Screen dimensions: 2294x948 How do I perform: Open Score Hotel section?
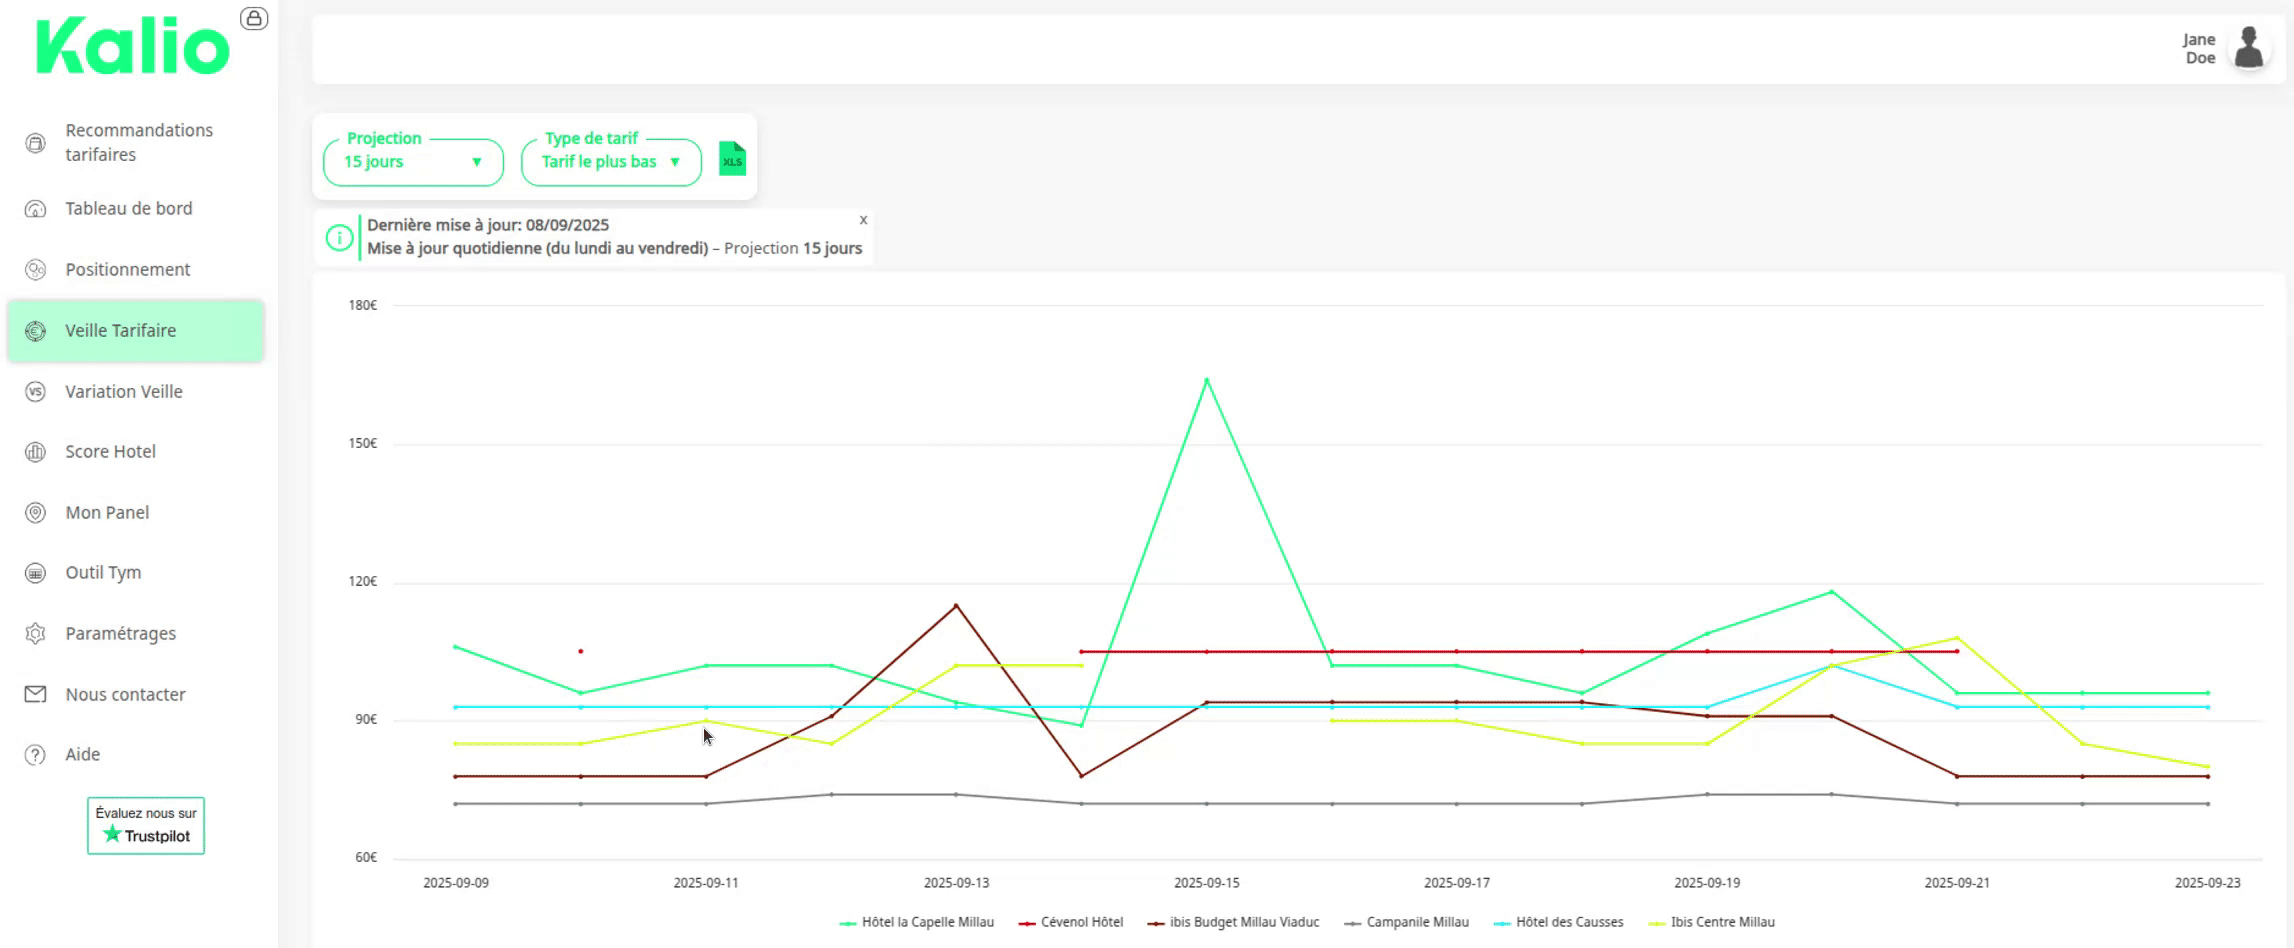(x=135, y=452)
